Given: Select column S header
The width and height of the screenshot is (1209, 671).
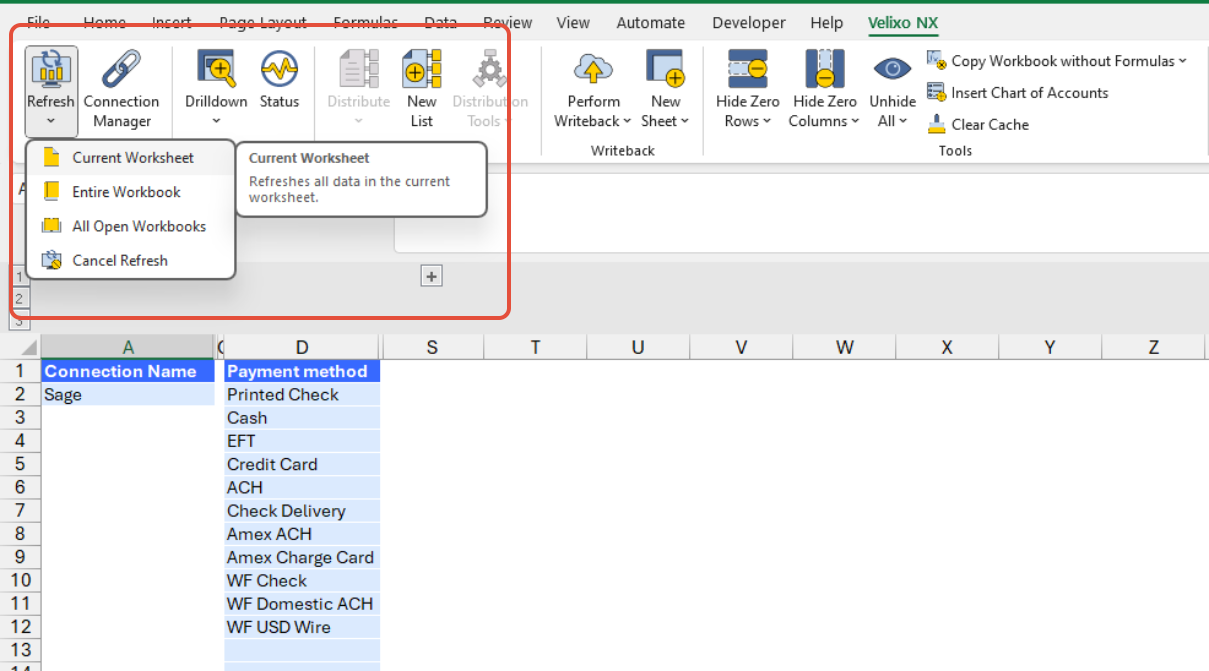Looking at the screenshot, I should tap(432, 347).
